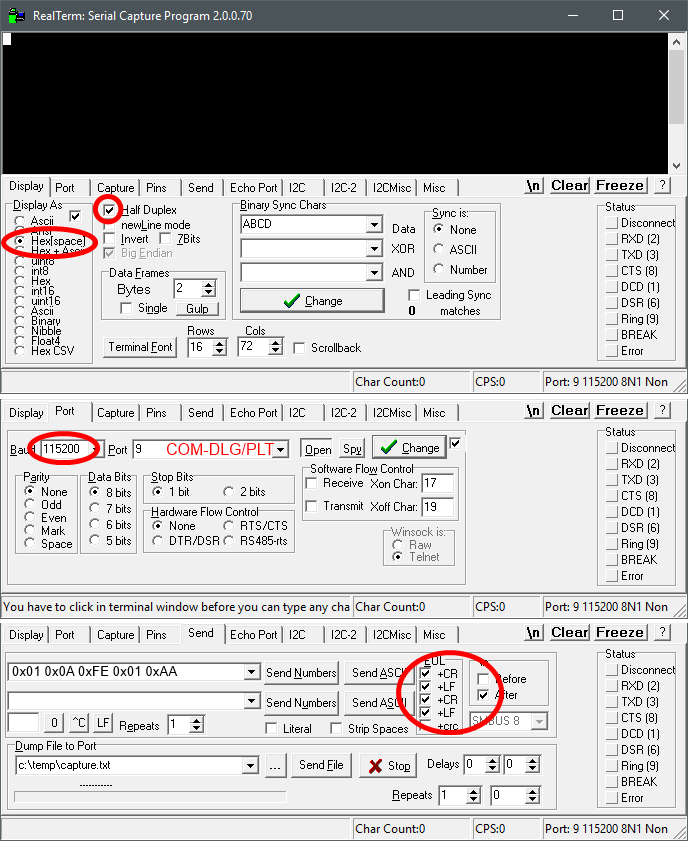Click the 0 button next to ^C

pos(54,723)
